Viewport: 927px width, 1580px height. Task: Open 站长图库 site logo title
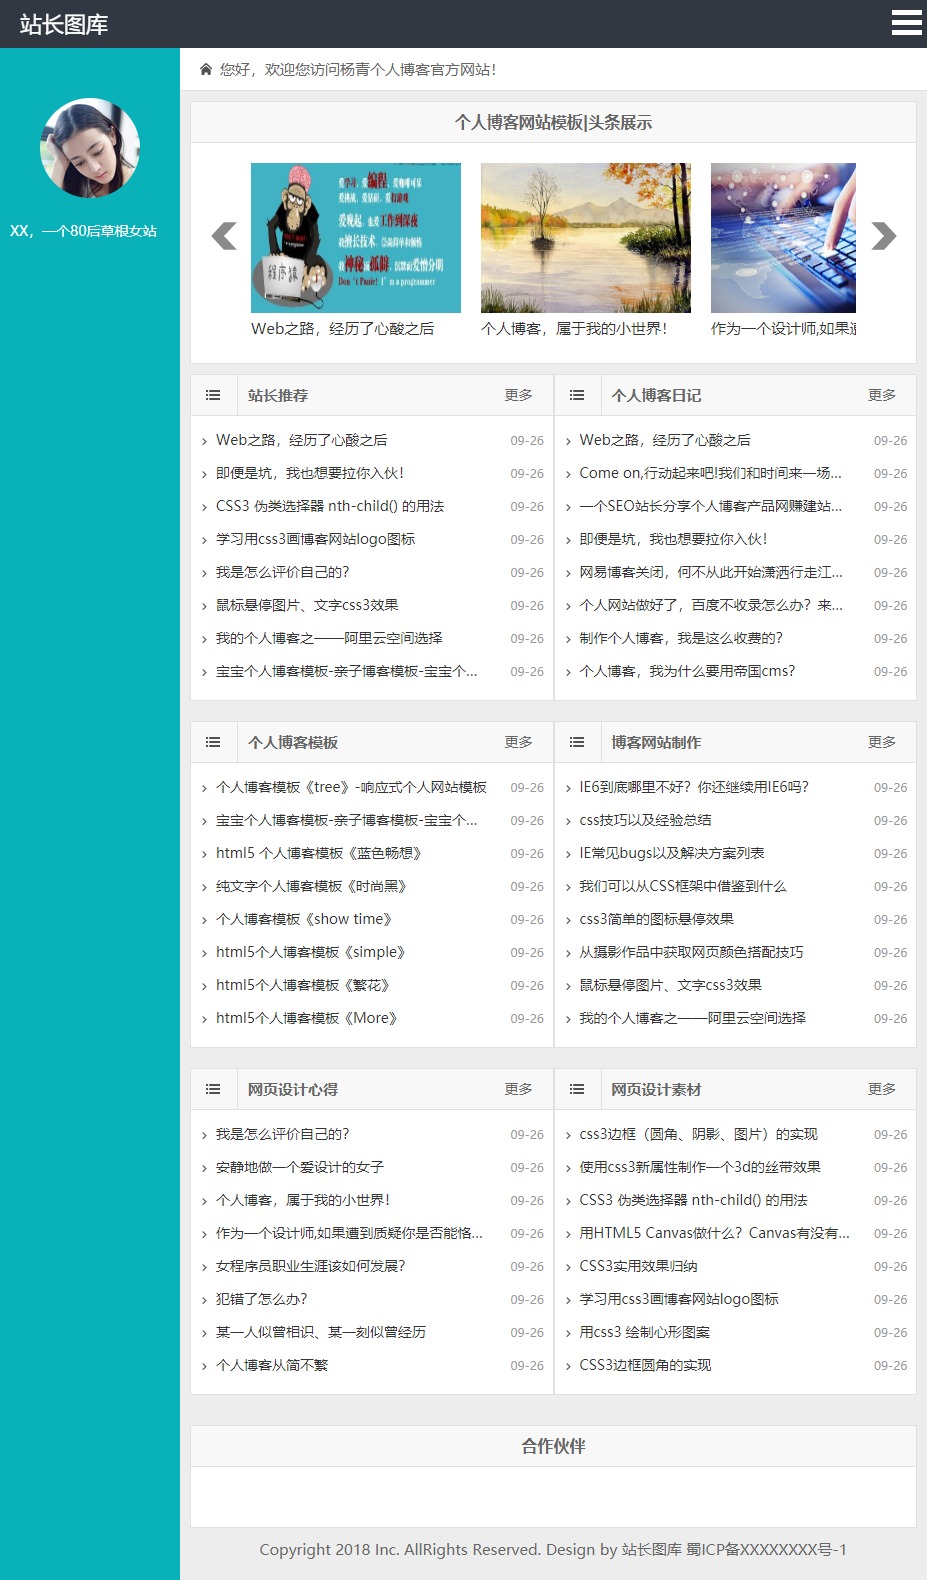point(64,24)
